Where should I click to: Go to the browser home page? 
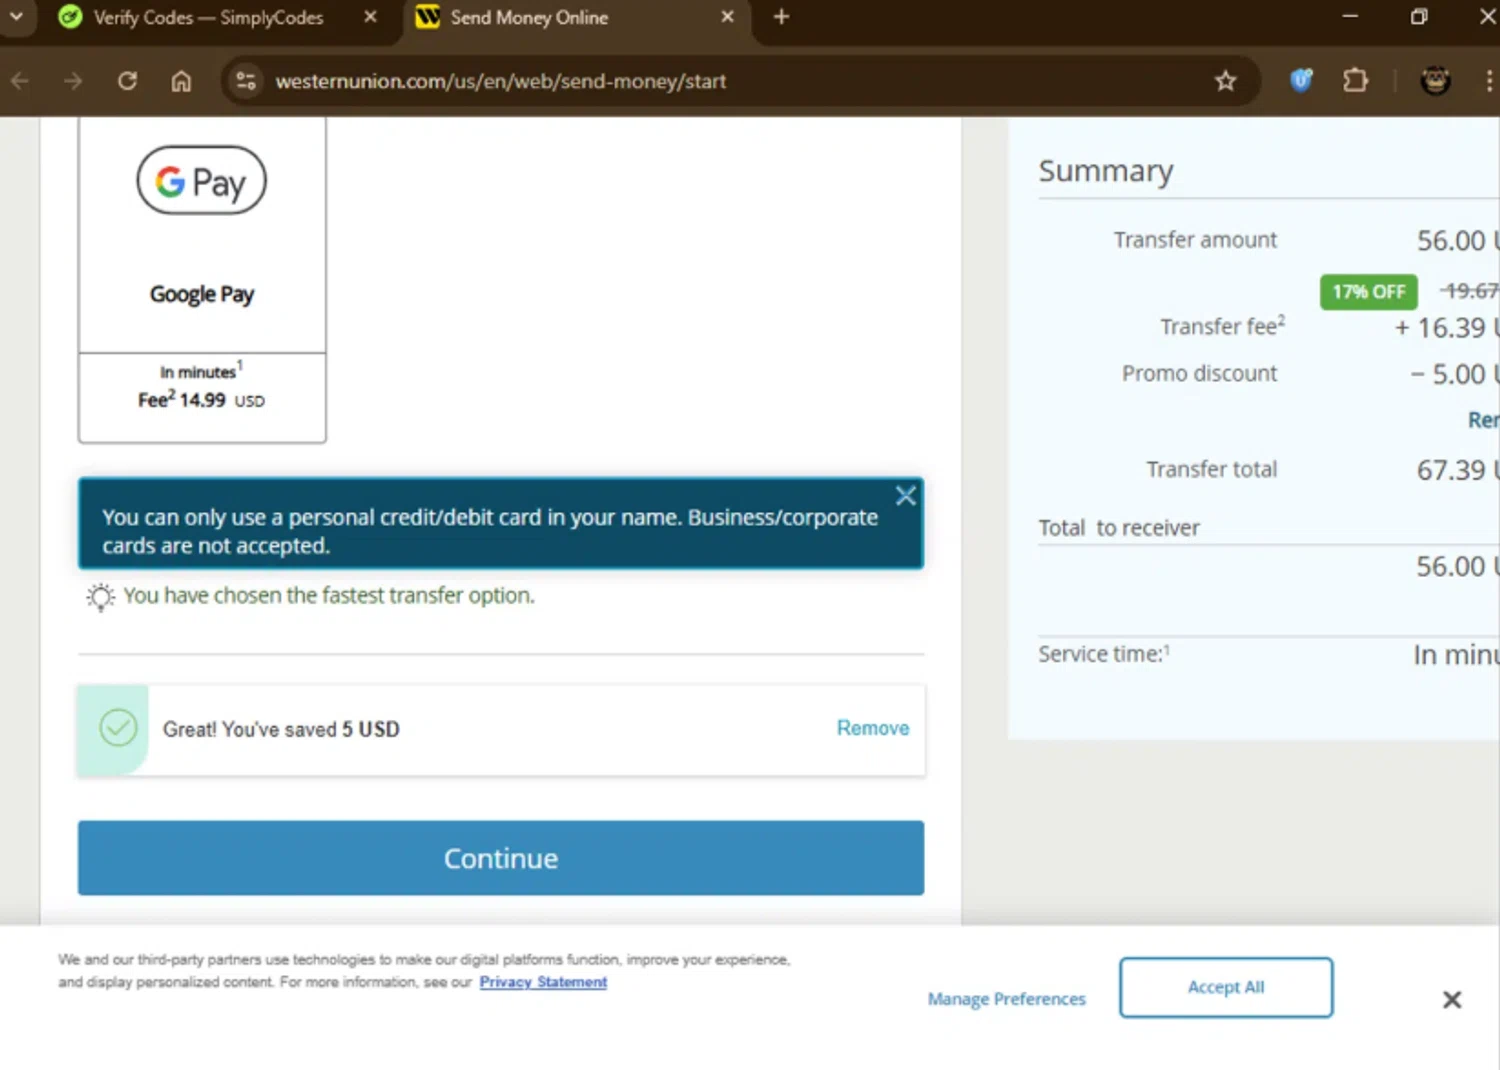(x=181, y=81)
